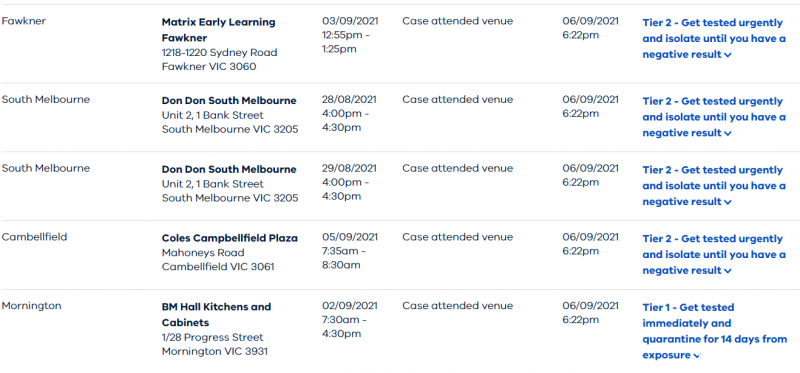This screenshot has height=373, width=800.
Task: Select Coles Campbellfield Plaza site name
Action: coord(230,238)
